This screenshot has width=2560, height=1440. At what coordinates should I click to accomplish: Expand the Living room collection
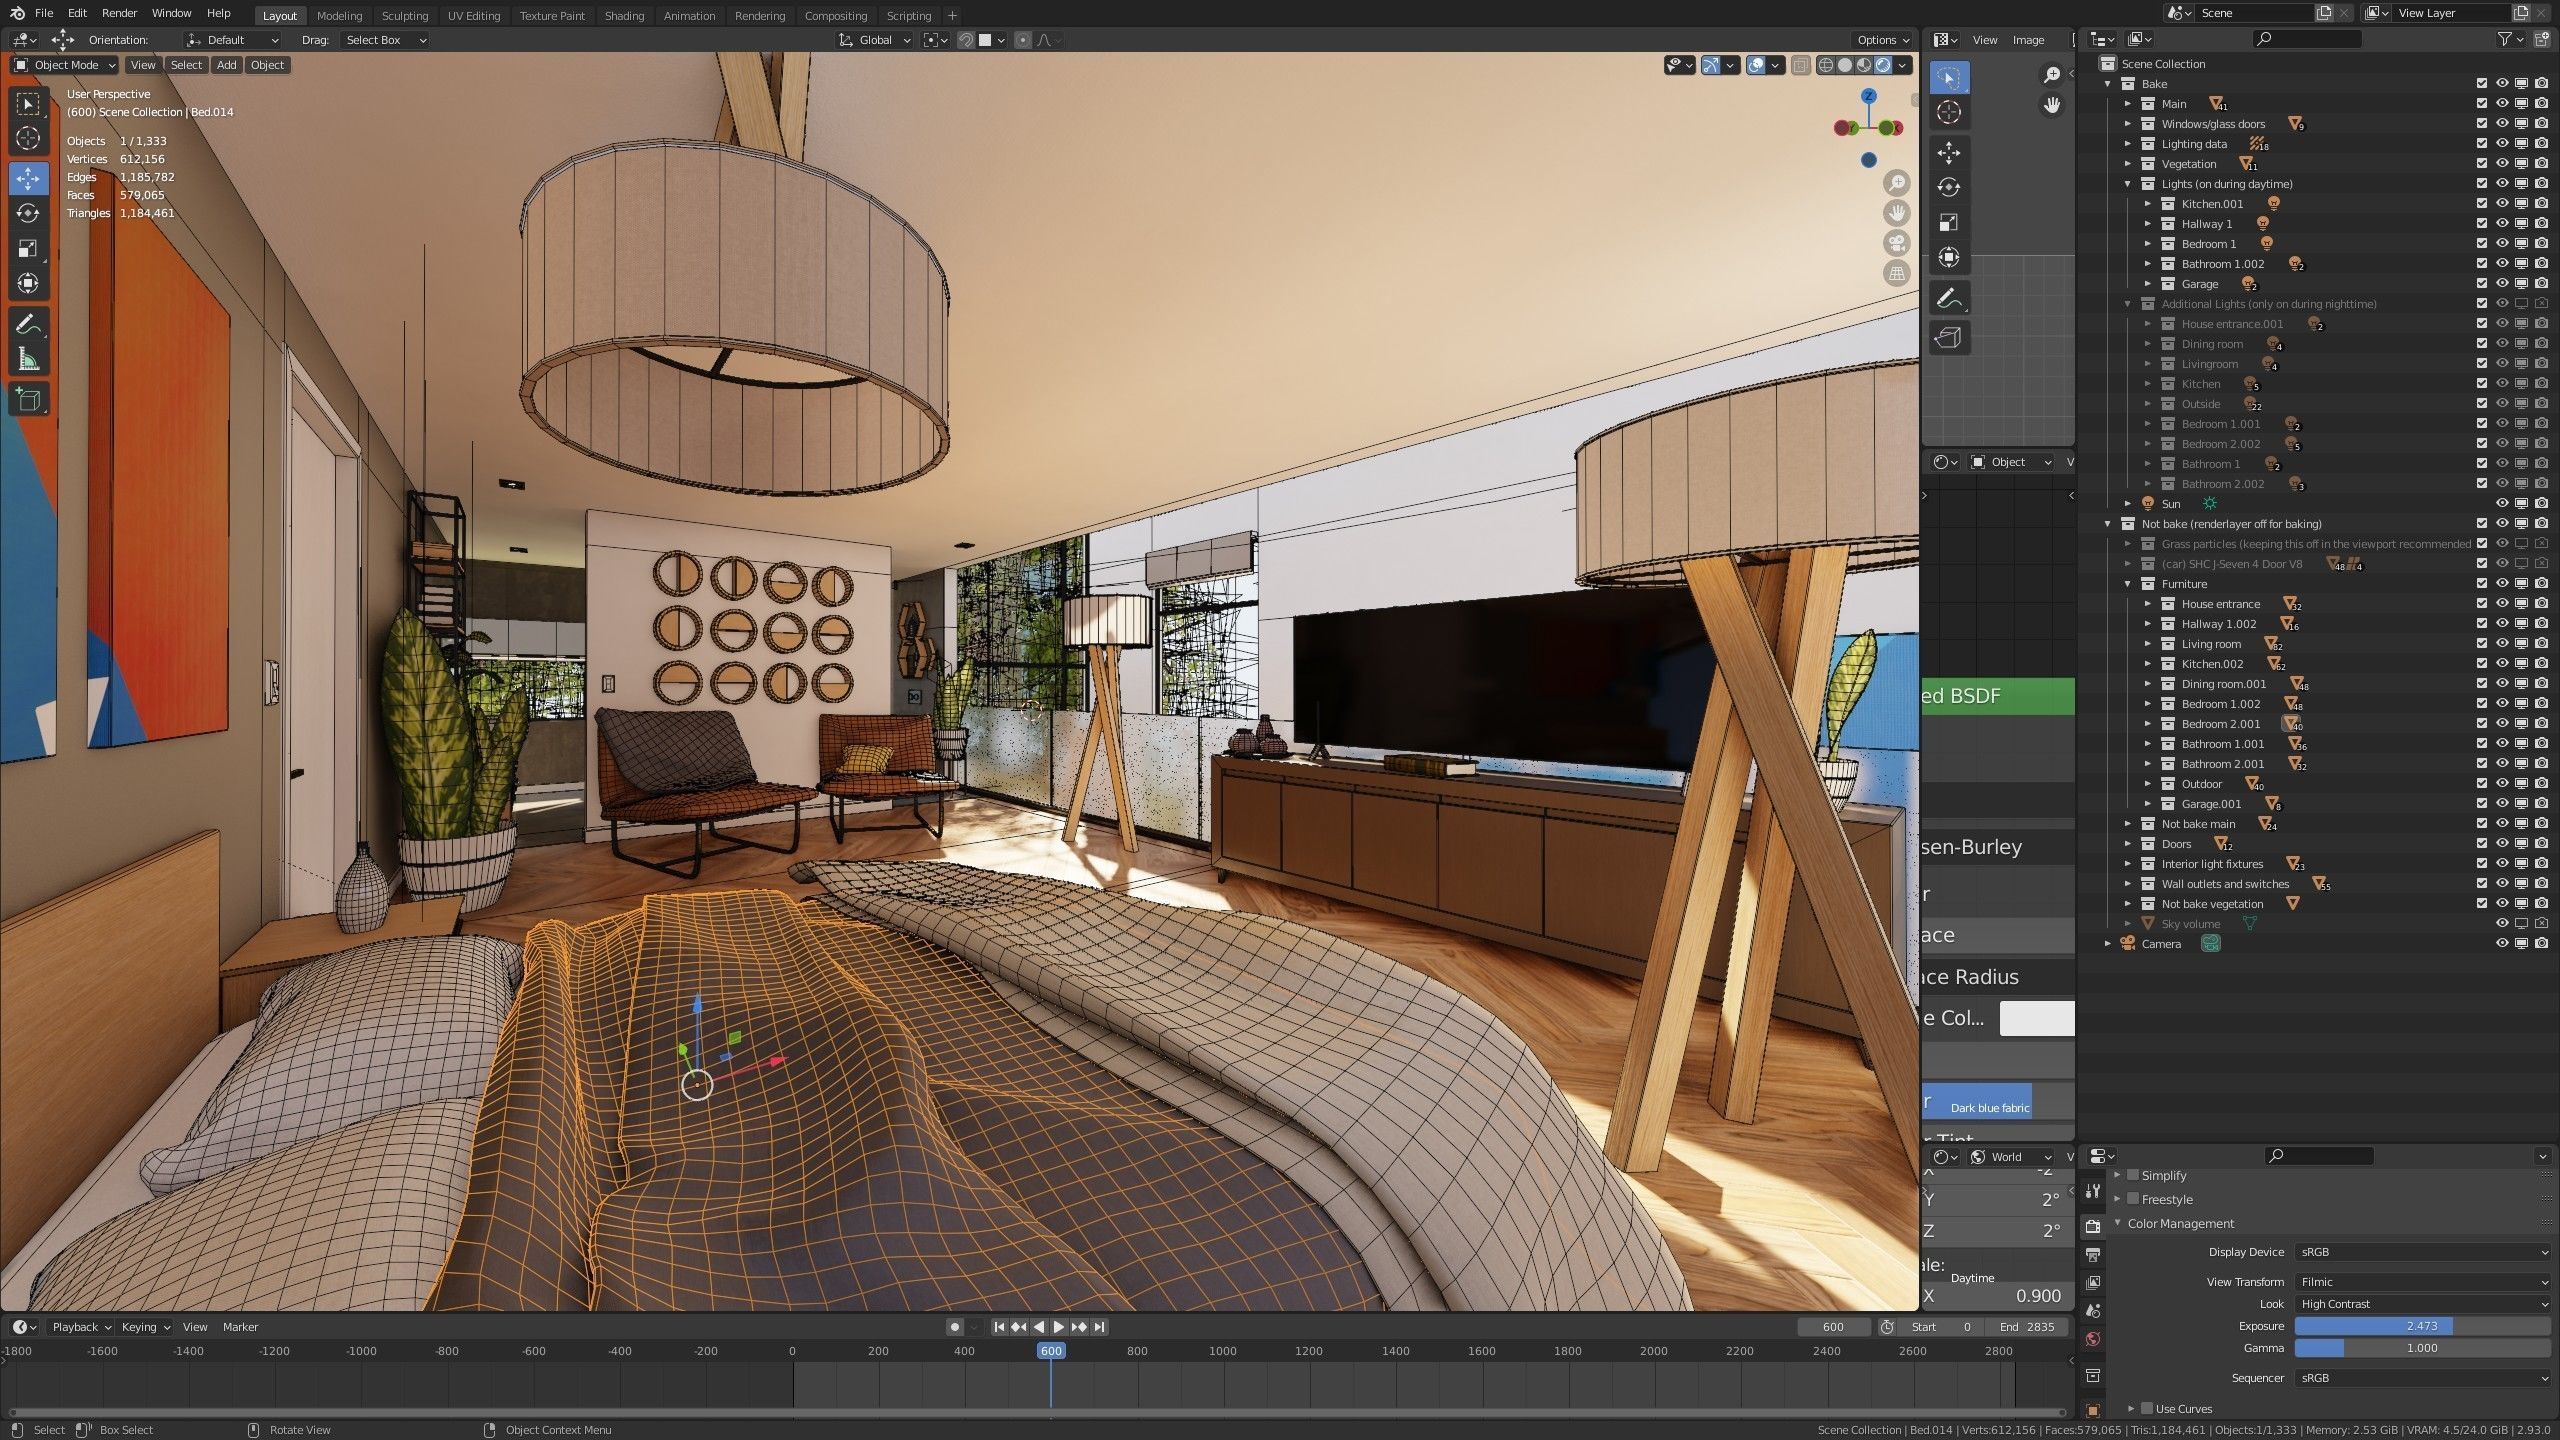point(2148,644)
